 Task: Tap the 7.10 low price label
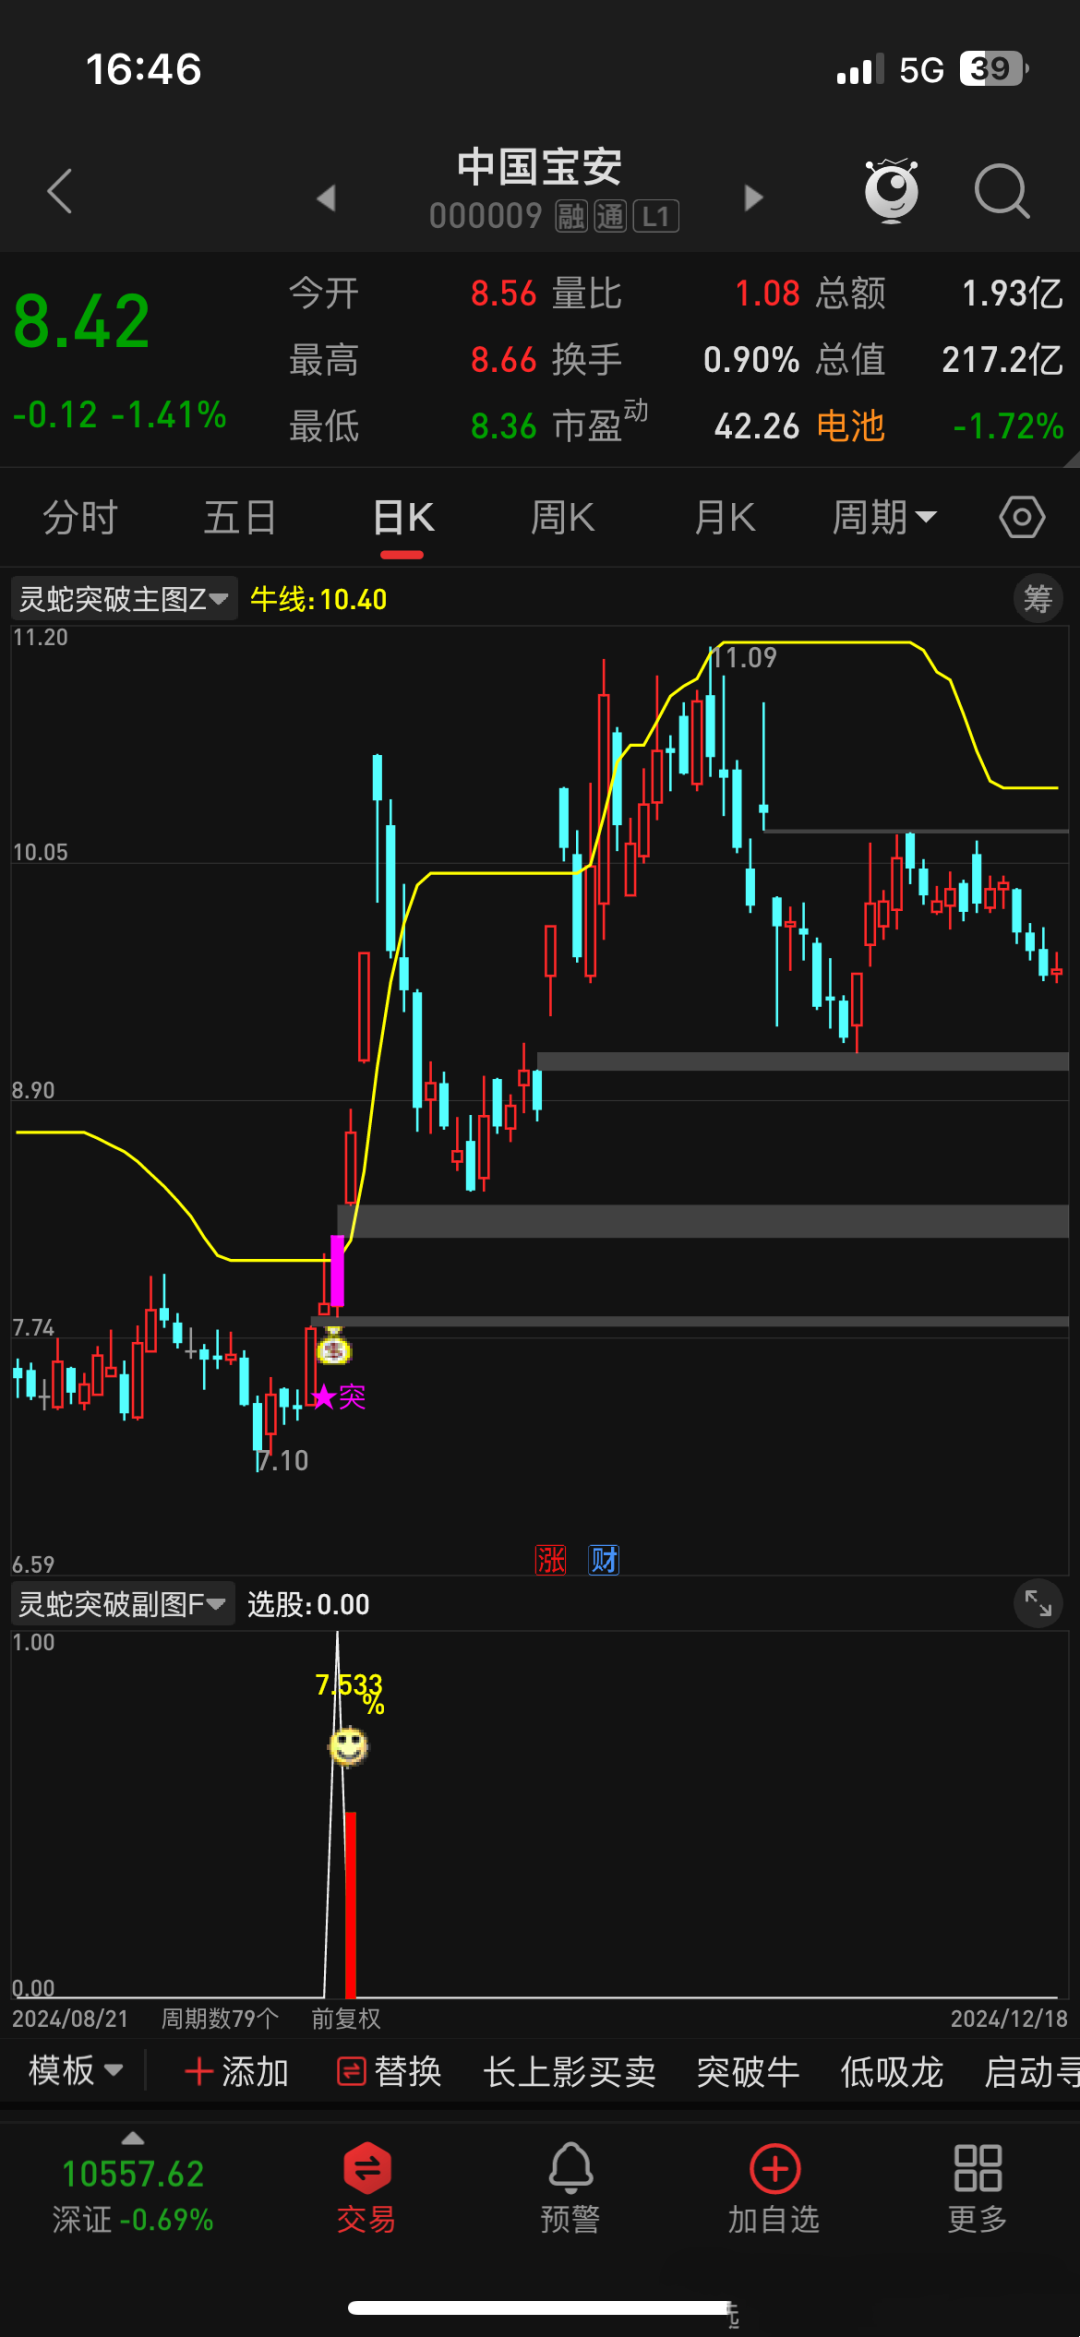[x=282, y=1460]
